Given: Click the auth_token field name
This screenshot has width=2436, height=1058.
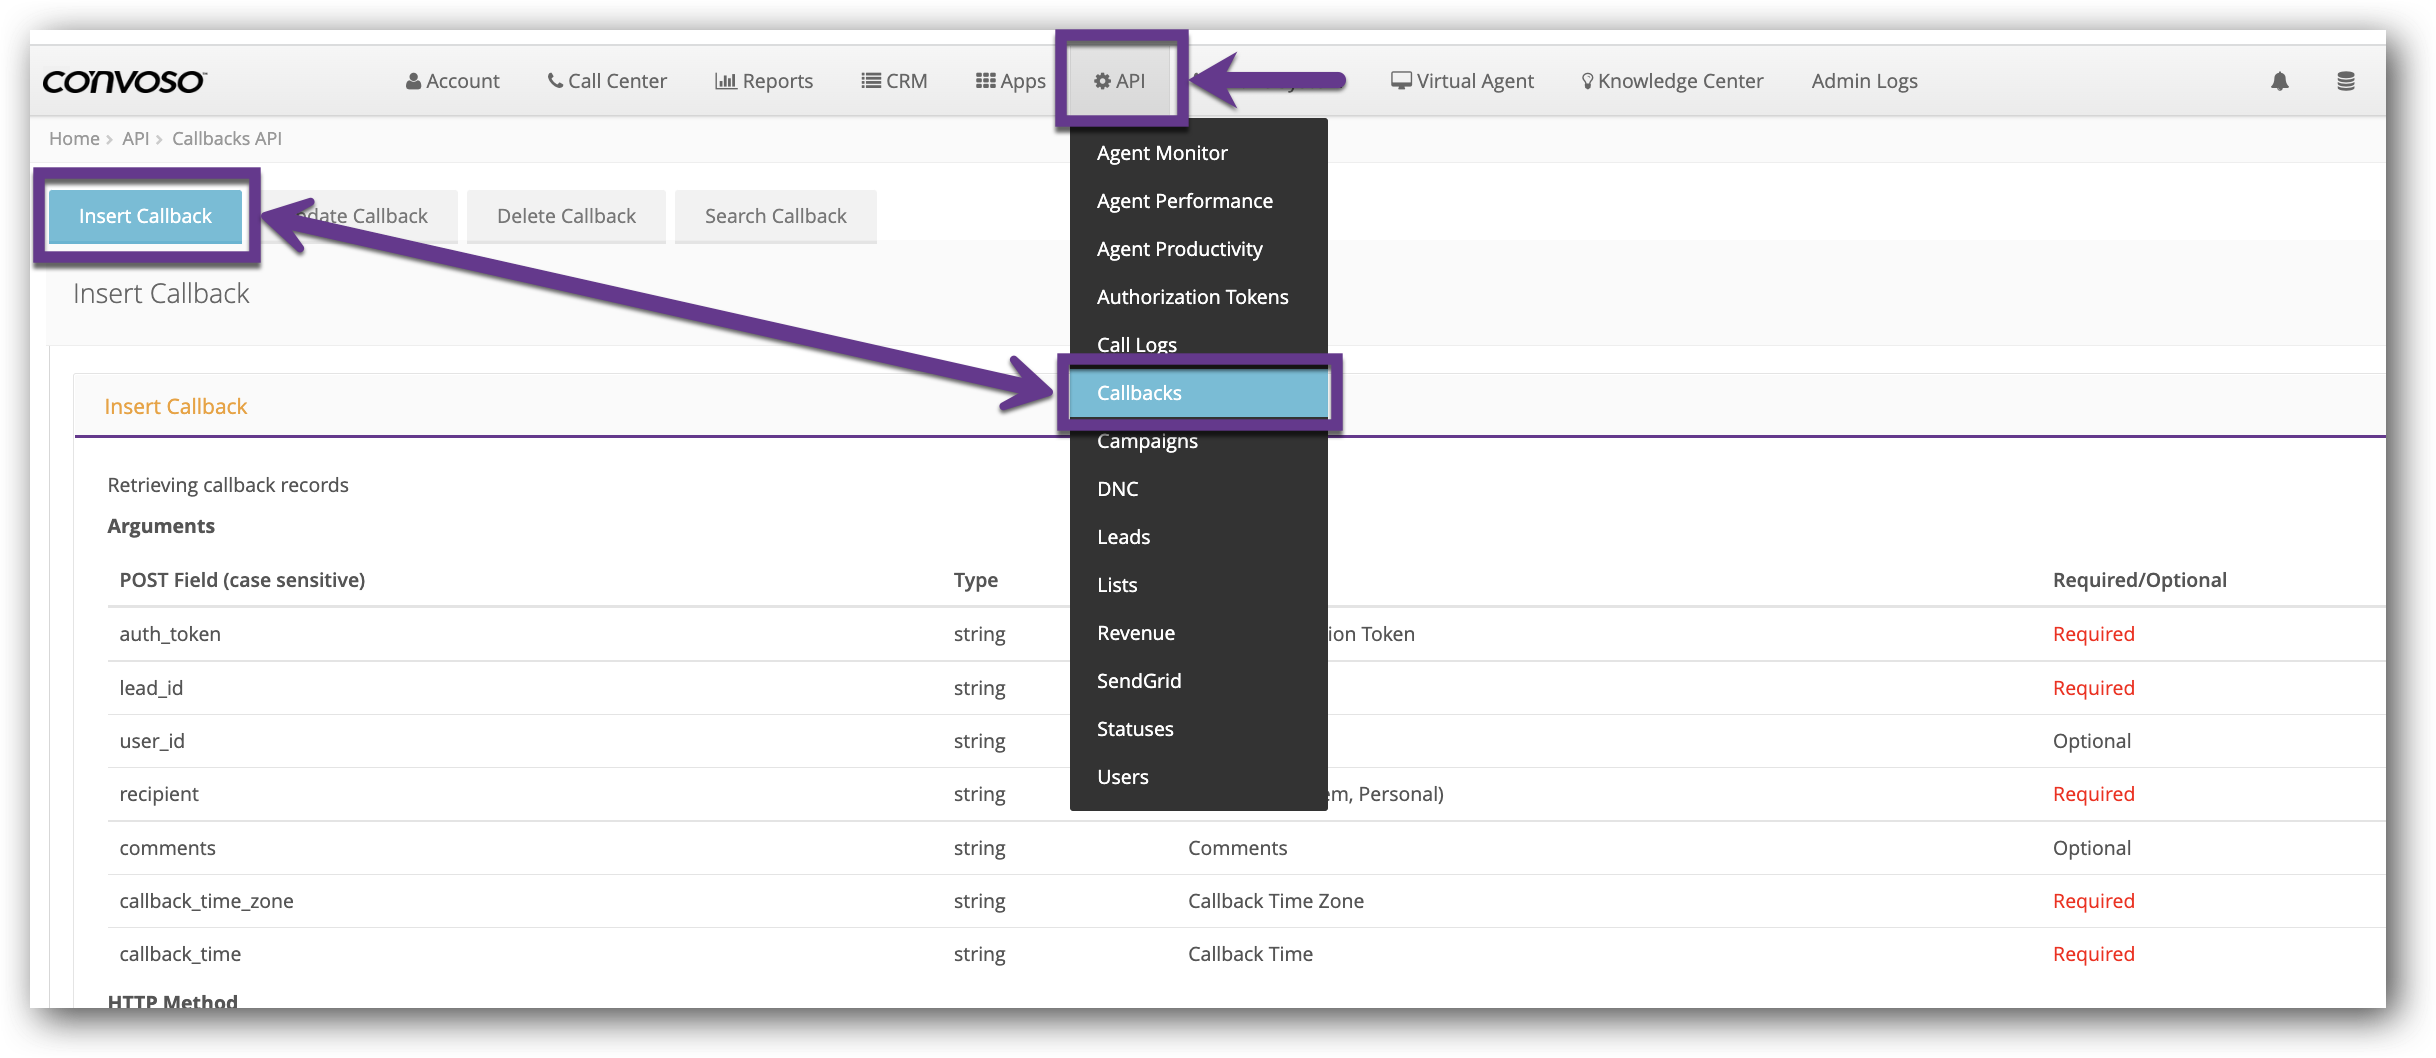Looking at the screenshot, I should (x=170, y=634).
